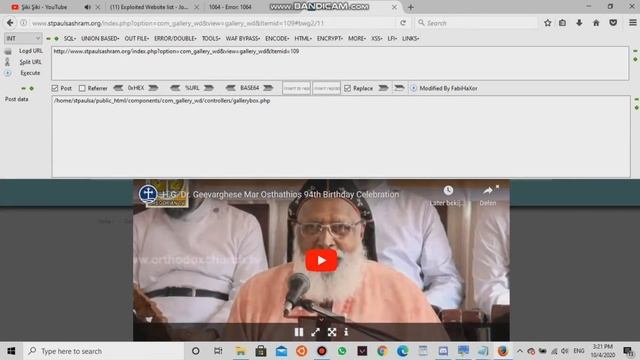The image size is (640, 360).
Task: Click the Load URL button
Action: pos(31,51)
